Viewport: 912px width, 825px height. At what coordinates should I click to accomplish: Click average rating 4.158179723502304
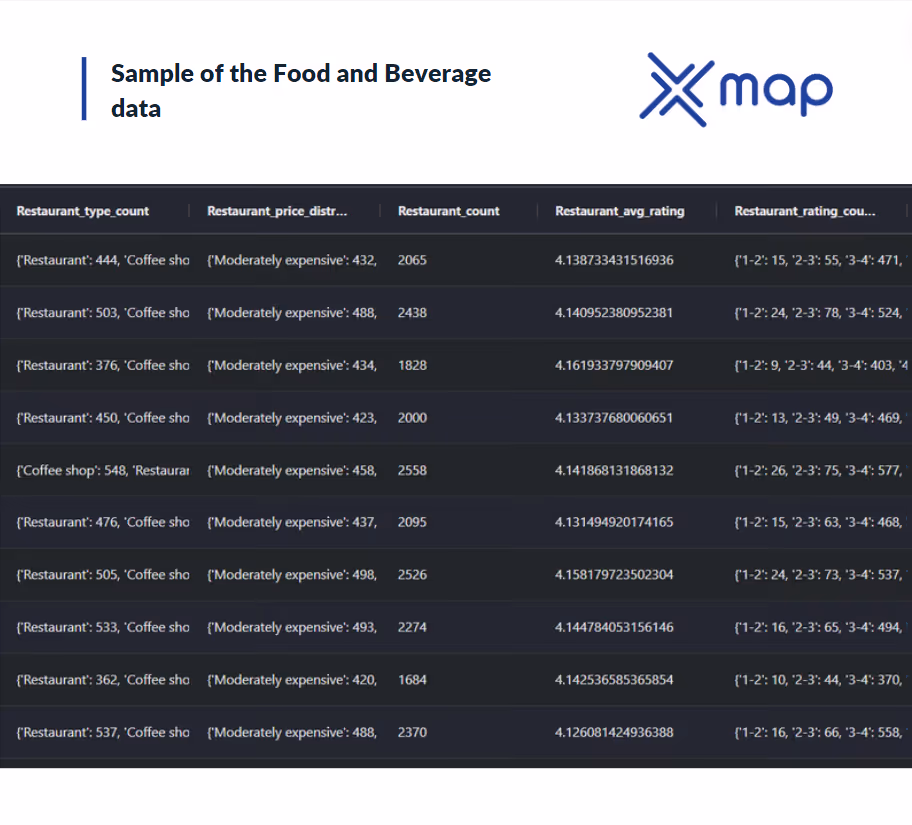click(x=614, y=575)
